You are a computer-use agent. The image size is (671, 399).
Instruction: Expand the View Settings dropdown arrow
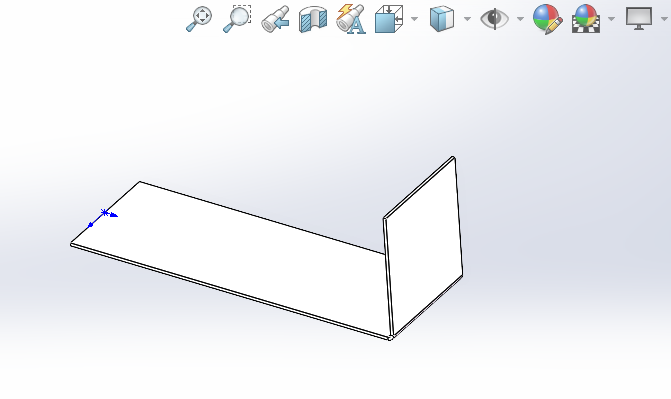coord(665,19)
